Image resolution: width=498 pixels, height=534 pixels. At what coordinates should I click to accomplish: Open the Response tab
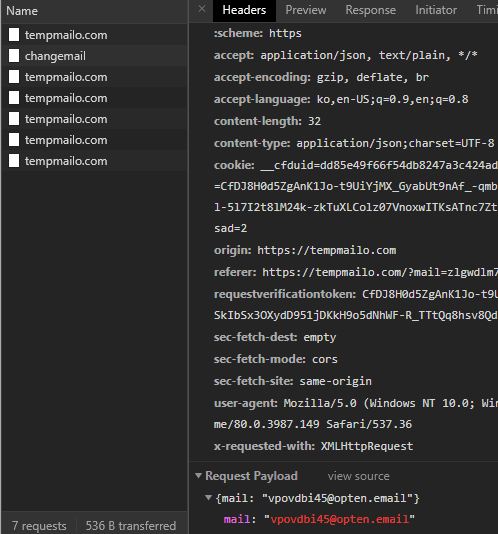(x=371, y=10)
